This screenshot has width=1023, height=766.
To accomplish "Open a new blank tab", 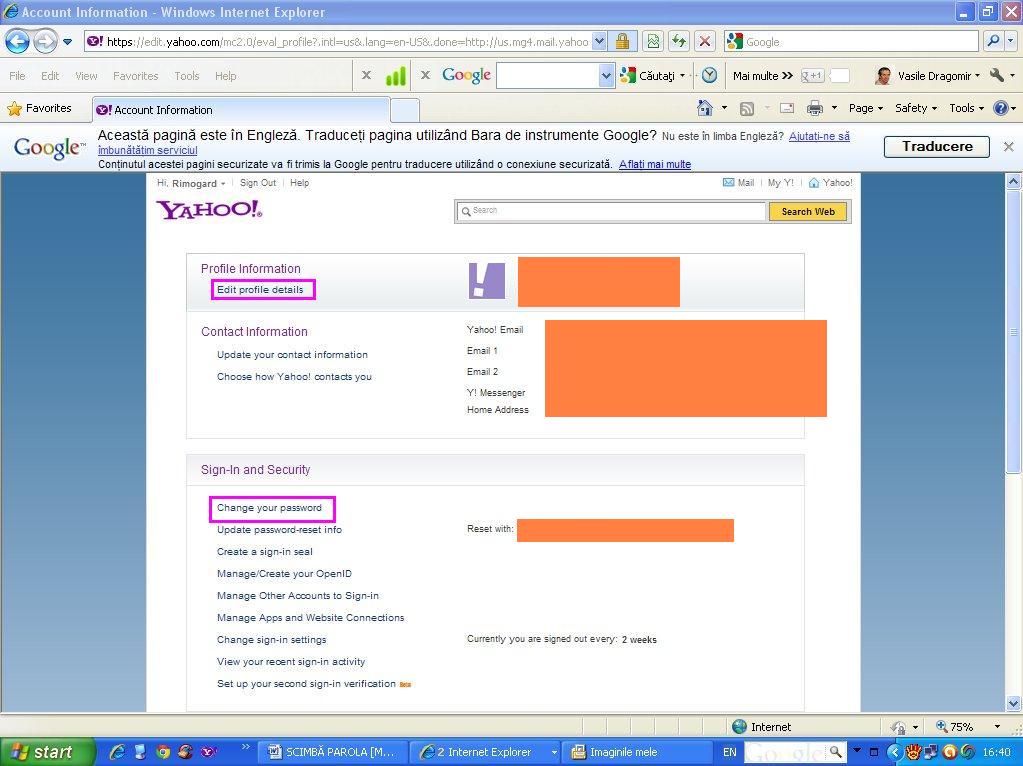I will pyautogui.click(x=405, y=110).
